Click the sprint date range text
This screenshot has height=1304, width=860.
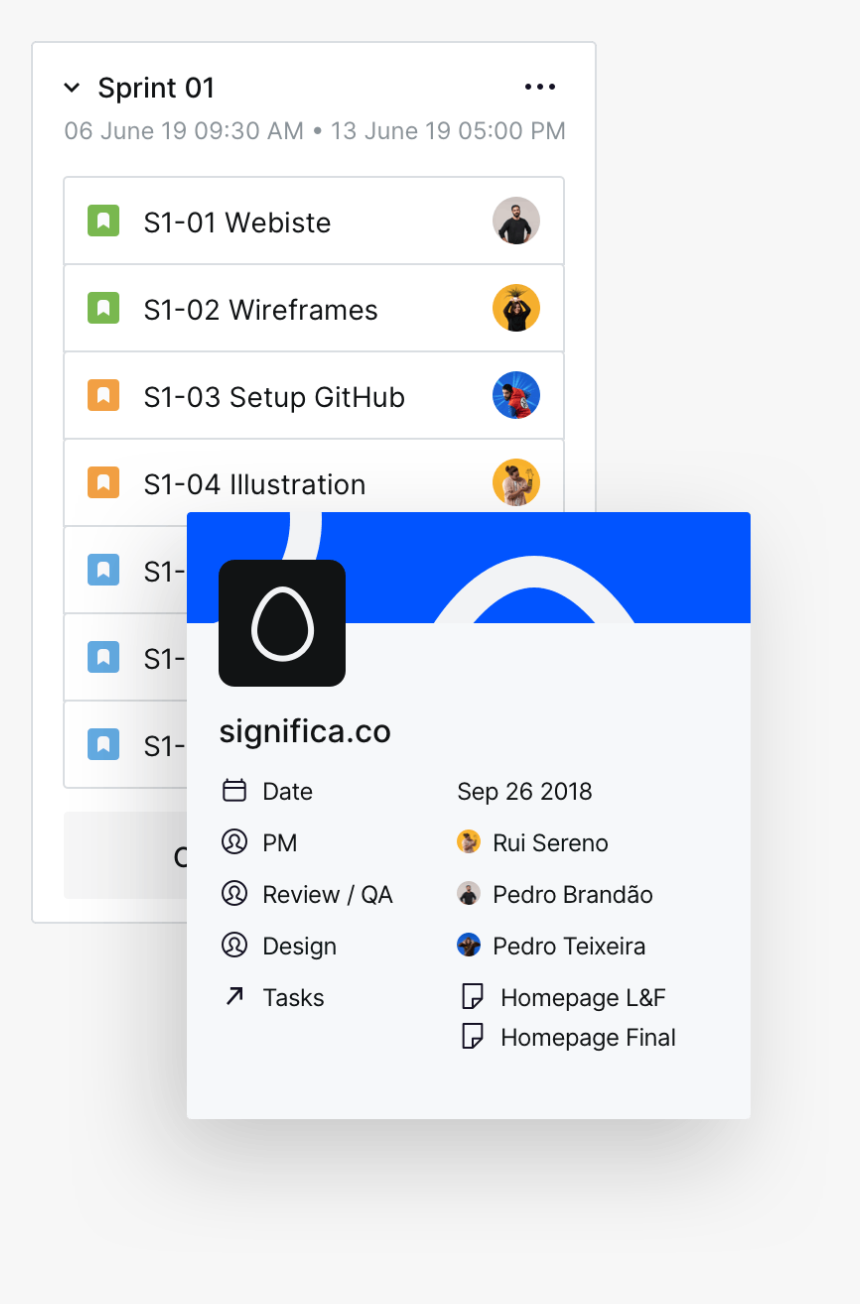pyautogui.click(x=315, y=131)
